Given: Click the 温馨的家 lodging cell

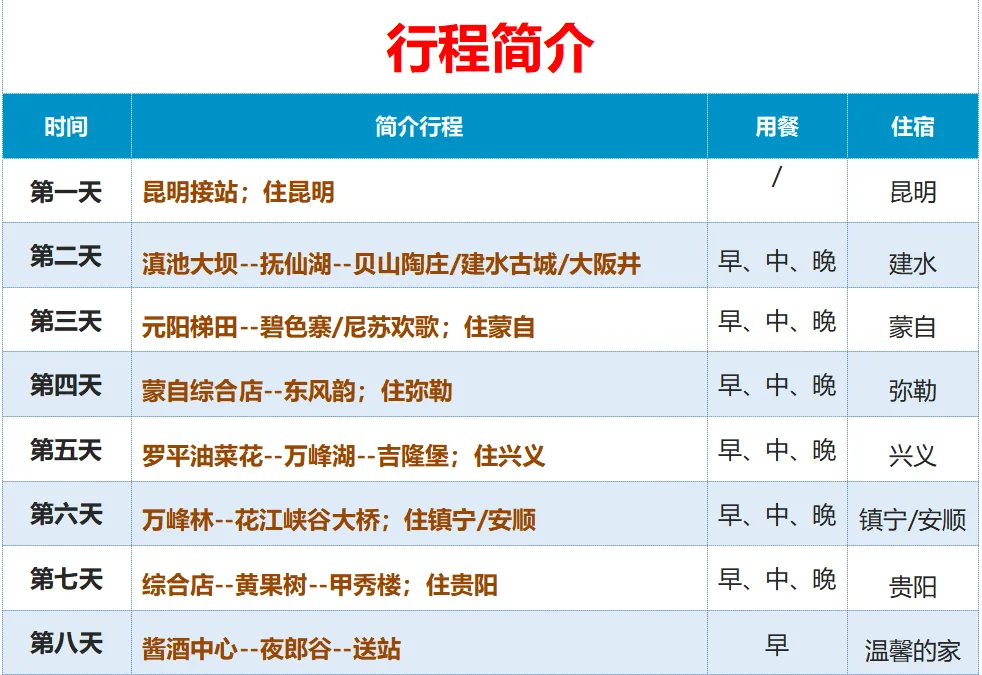Looking at the screenshot, I should 912,651.
